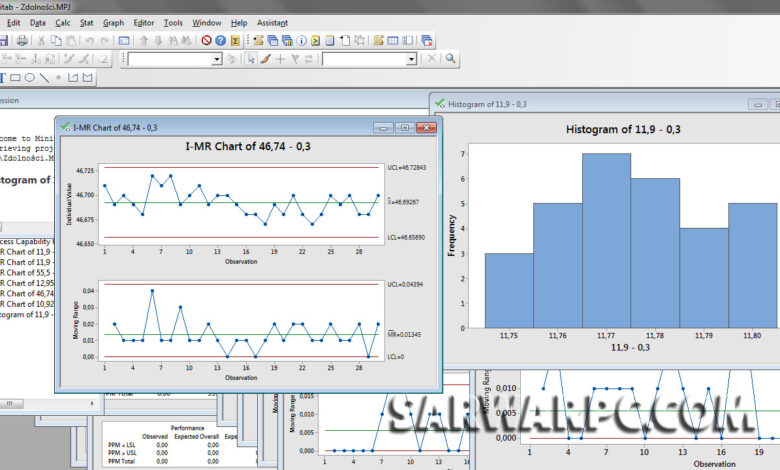Activate the Select pointer tool
Screen dimensions: 780x470
coord(251,59)
